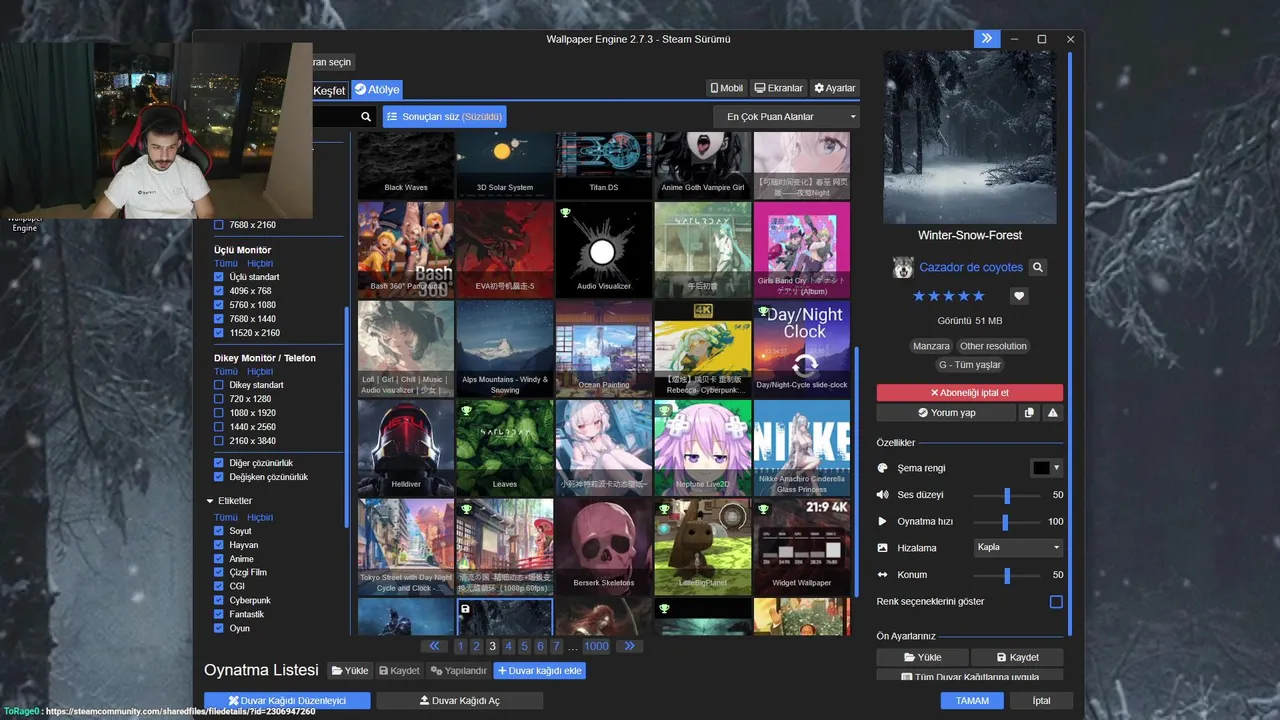Confirm with the TAMAM button
The image size is (1280, 720).
click(972, 701)
